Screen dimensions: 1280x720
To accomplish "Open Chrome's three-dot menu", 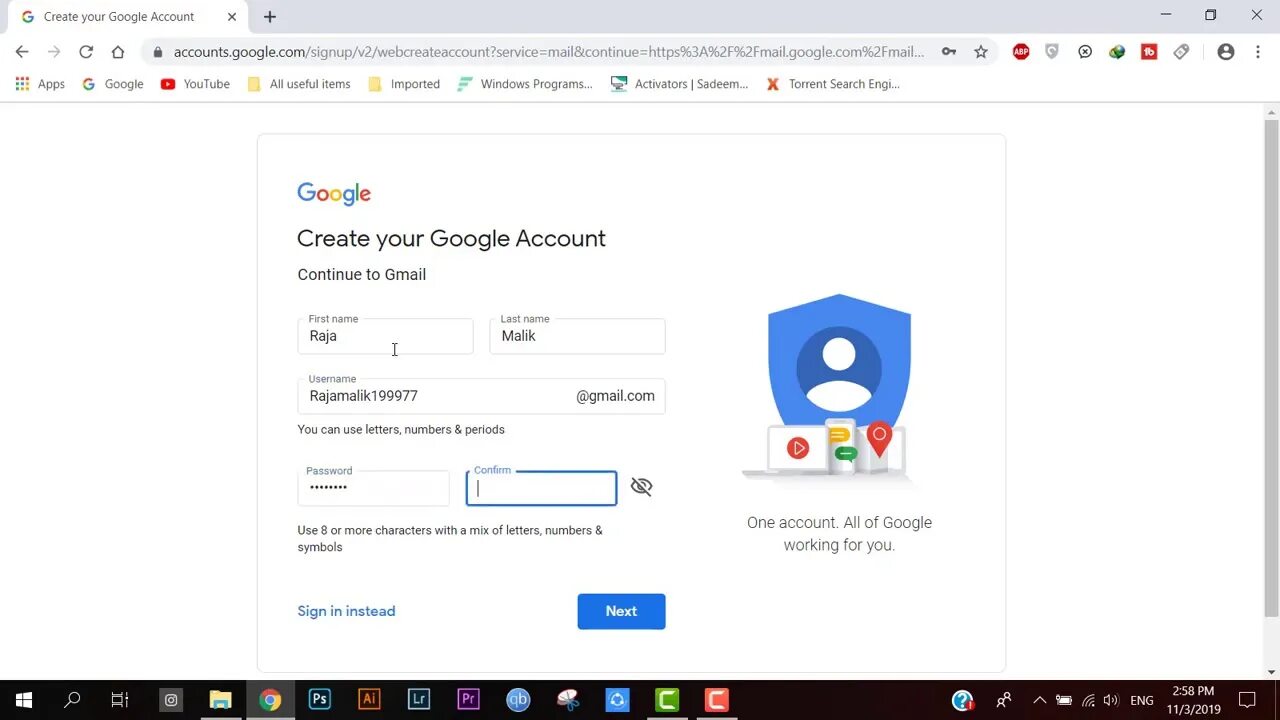I will tap(1258, 52).
